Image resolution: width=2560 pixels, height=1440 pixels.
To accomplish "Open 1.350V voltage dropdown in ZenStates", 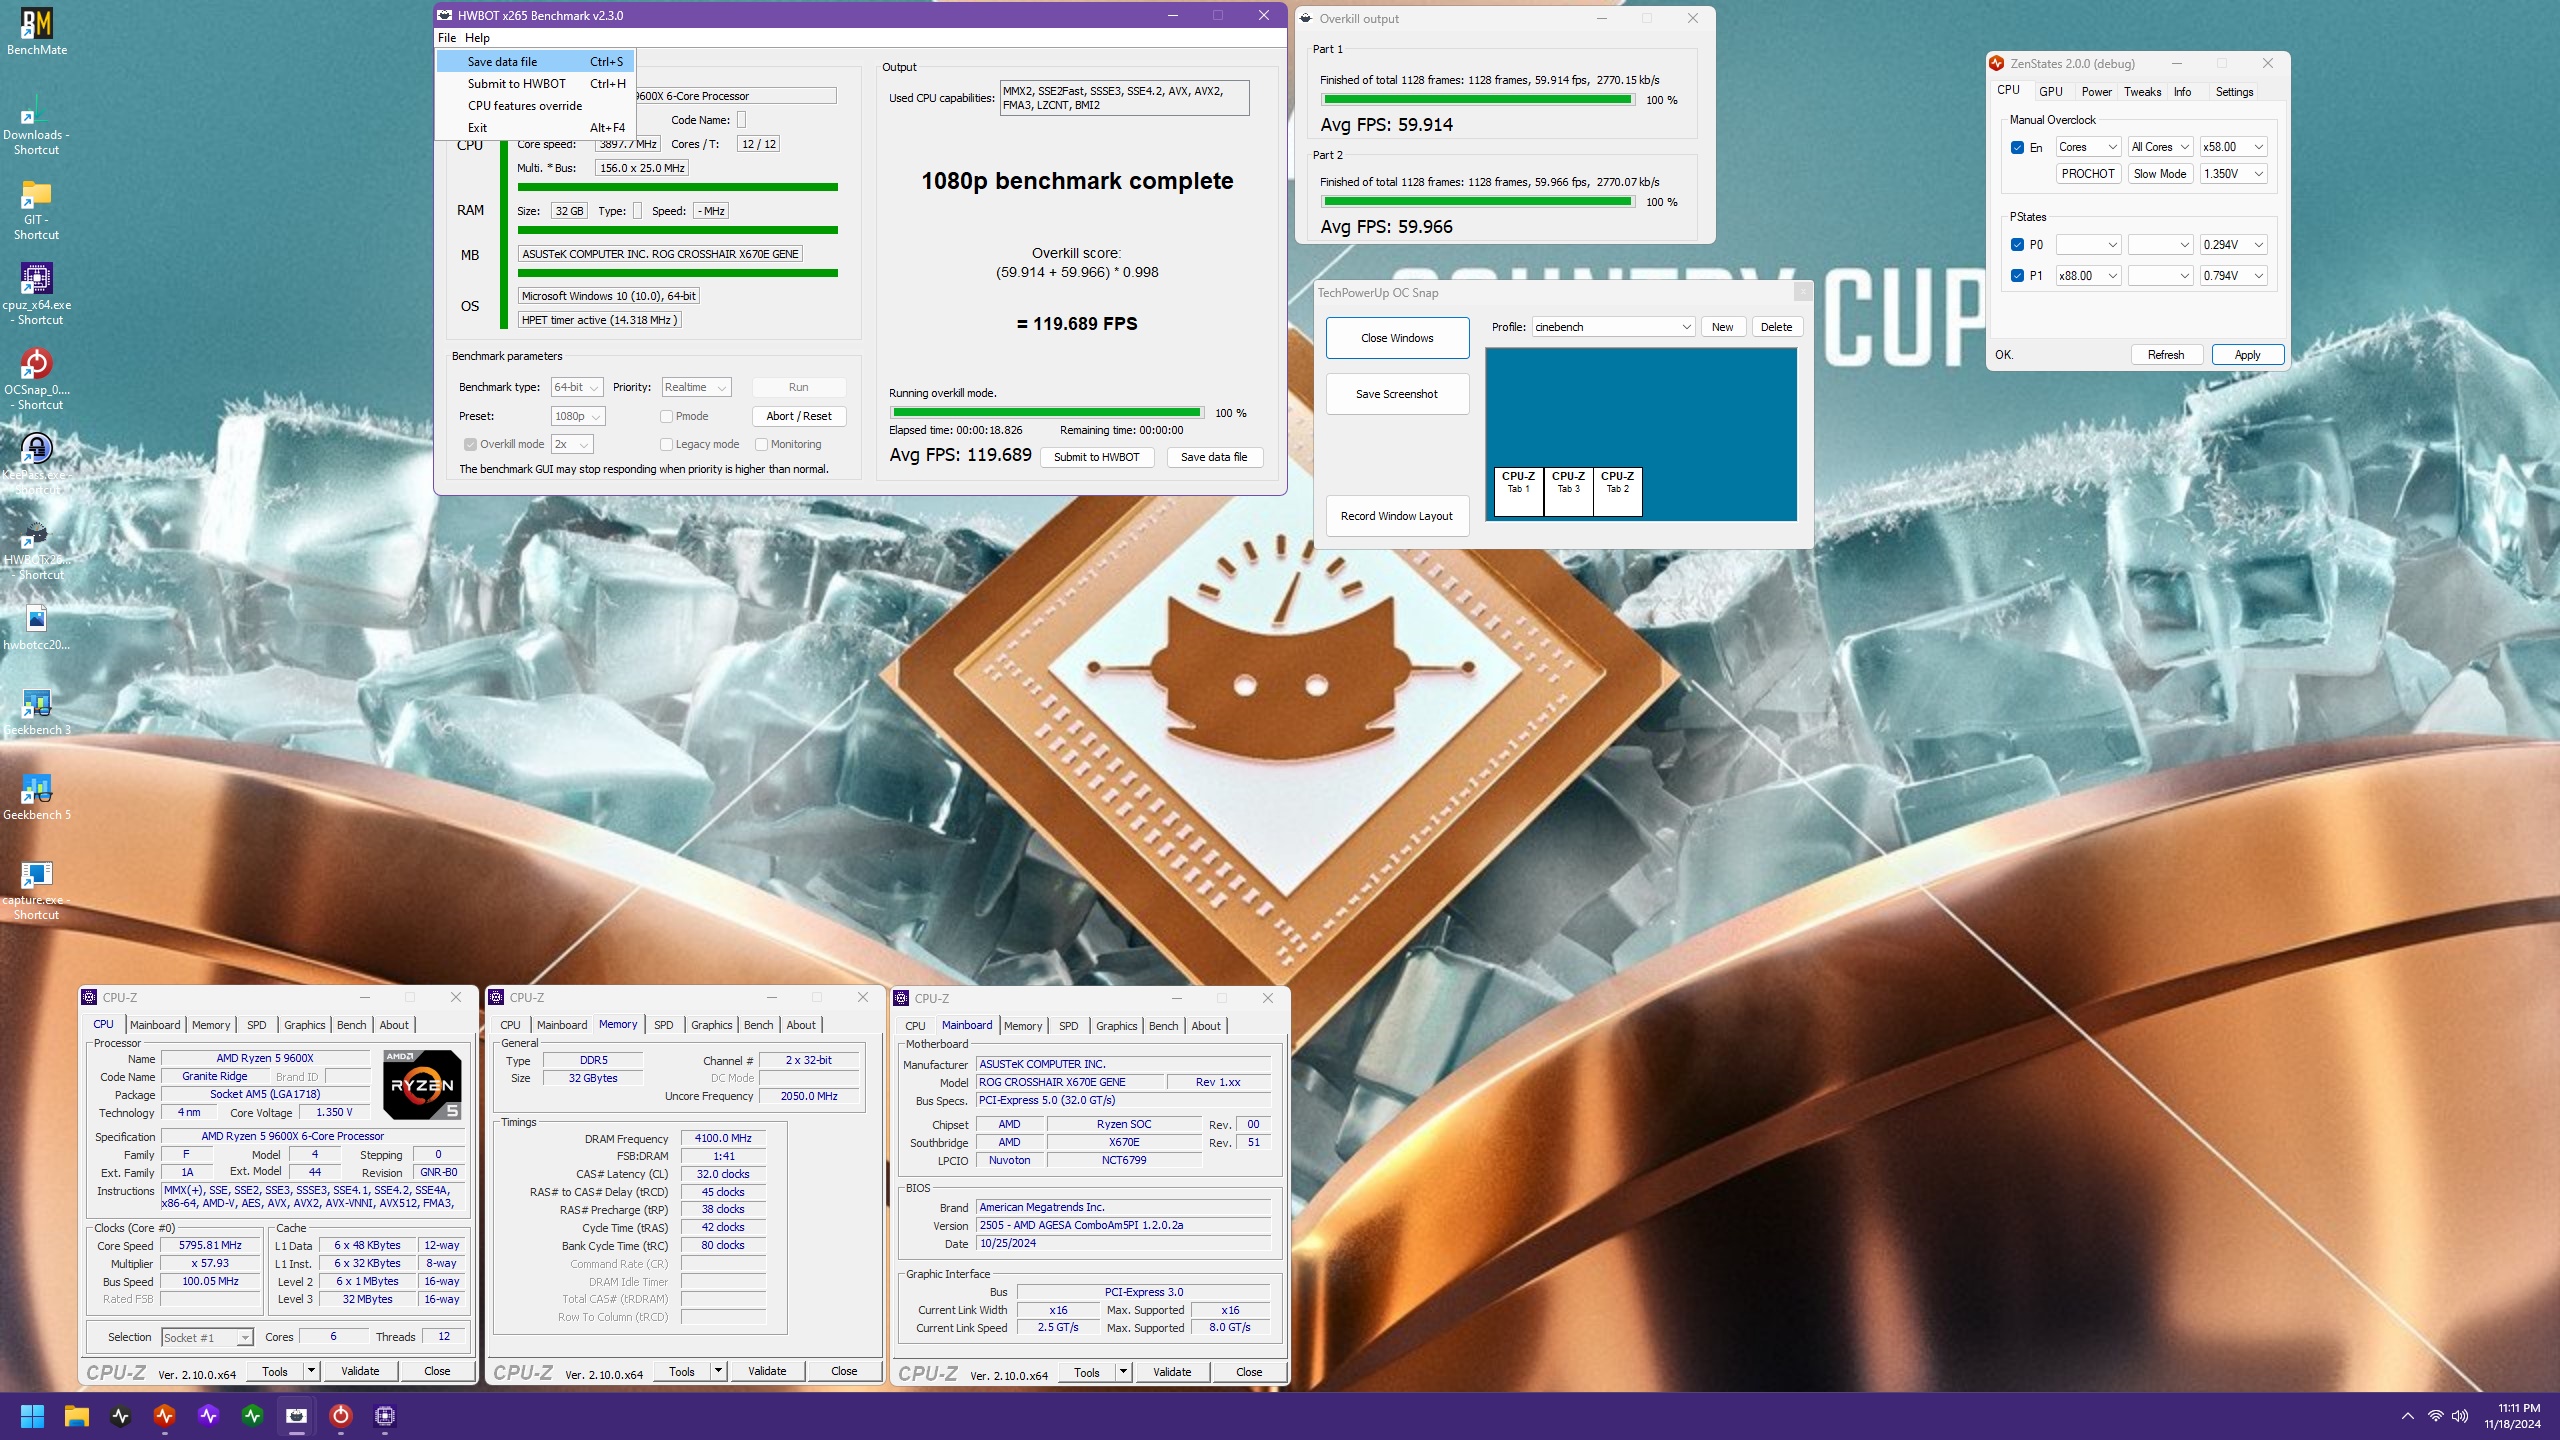I will pyautogui.click(x=2233, y=174).
